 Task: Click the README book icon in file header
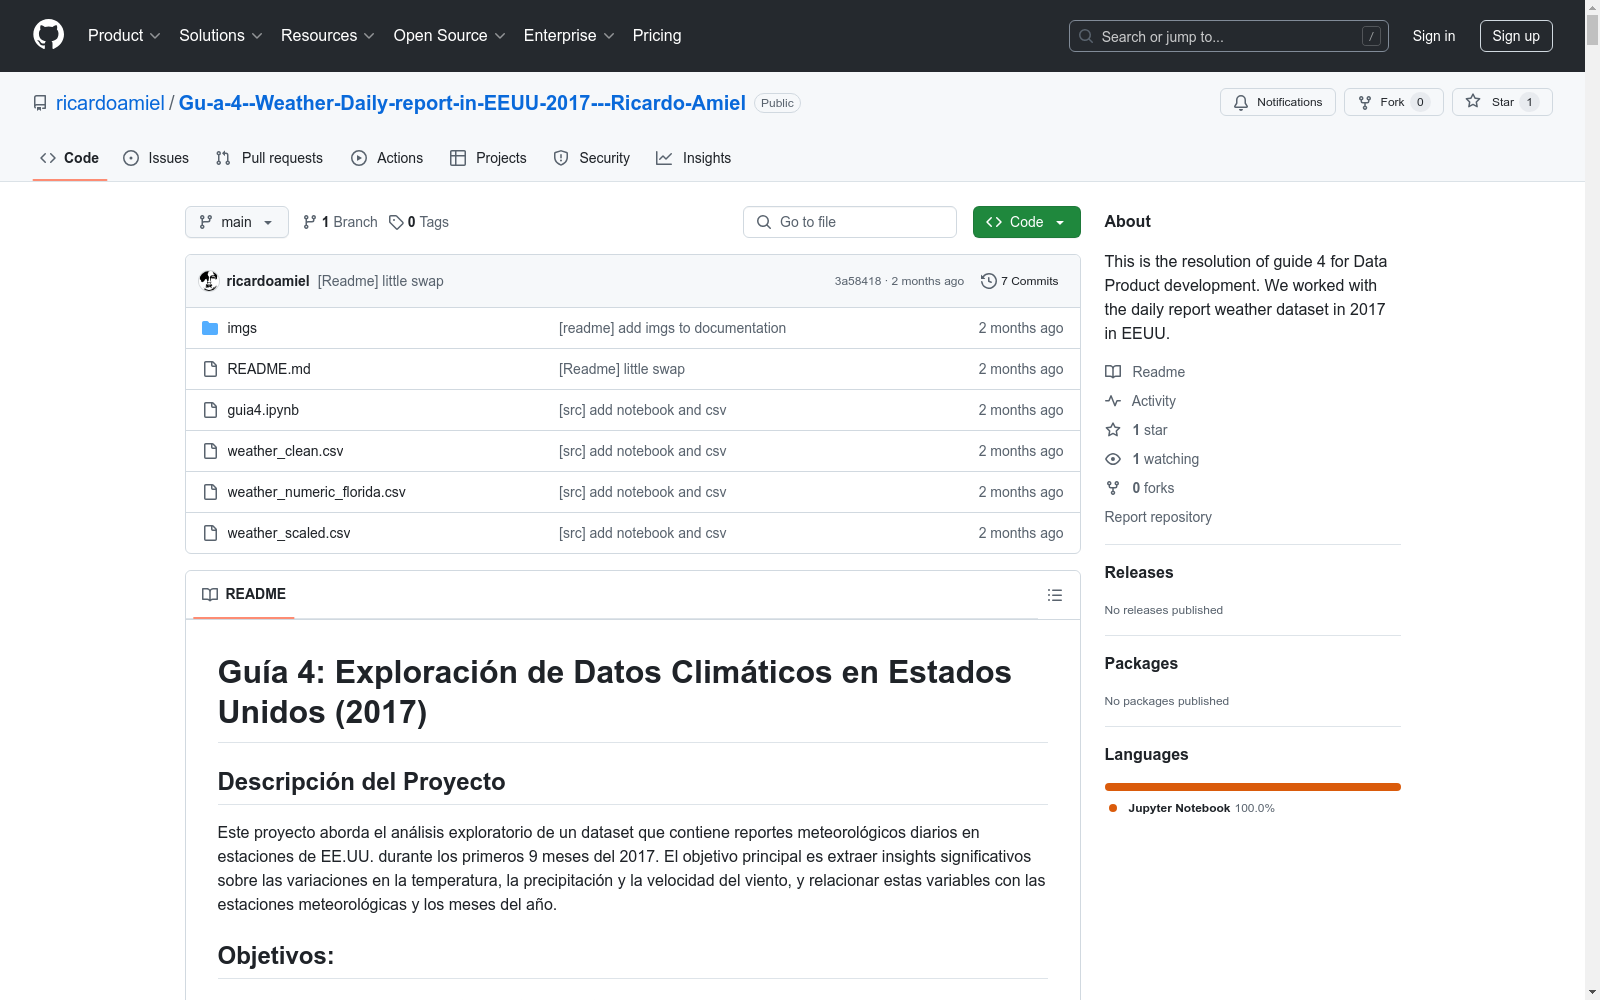(x=210, y=594)
